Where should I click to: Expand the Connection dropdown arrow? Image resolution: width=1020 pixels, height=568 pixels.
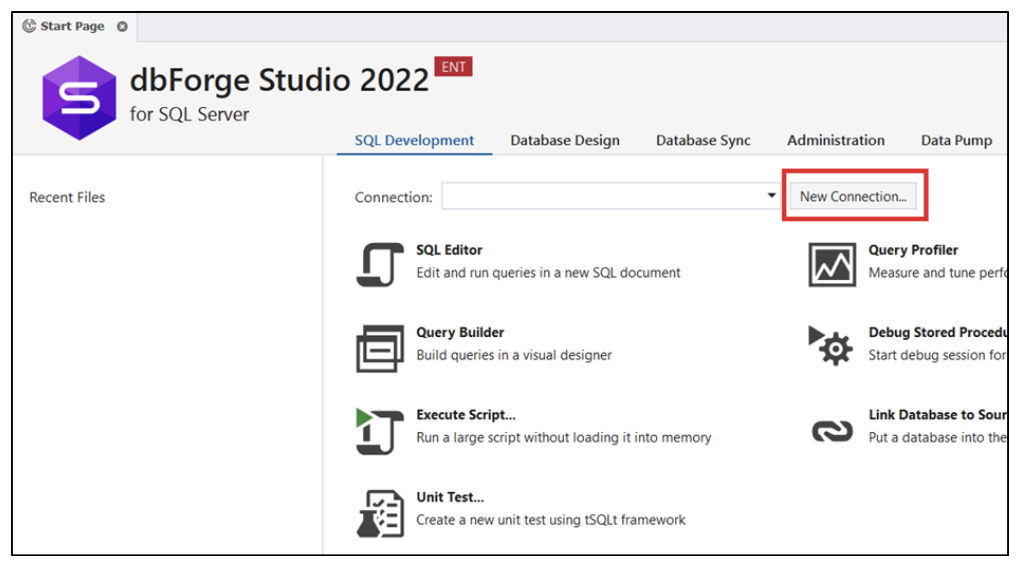[771, 195]
